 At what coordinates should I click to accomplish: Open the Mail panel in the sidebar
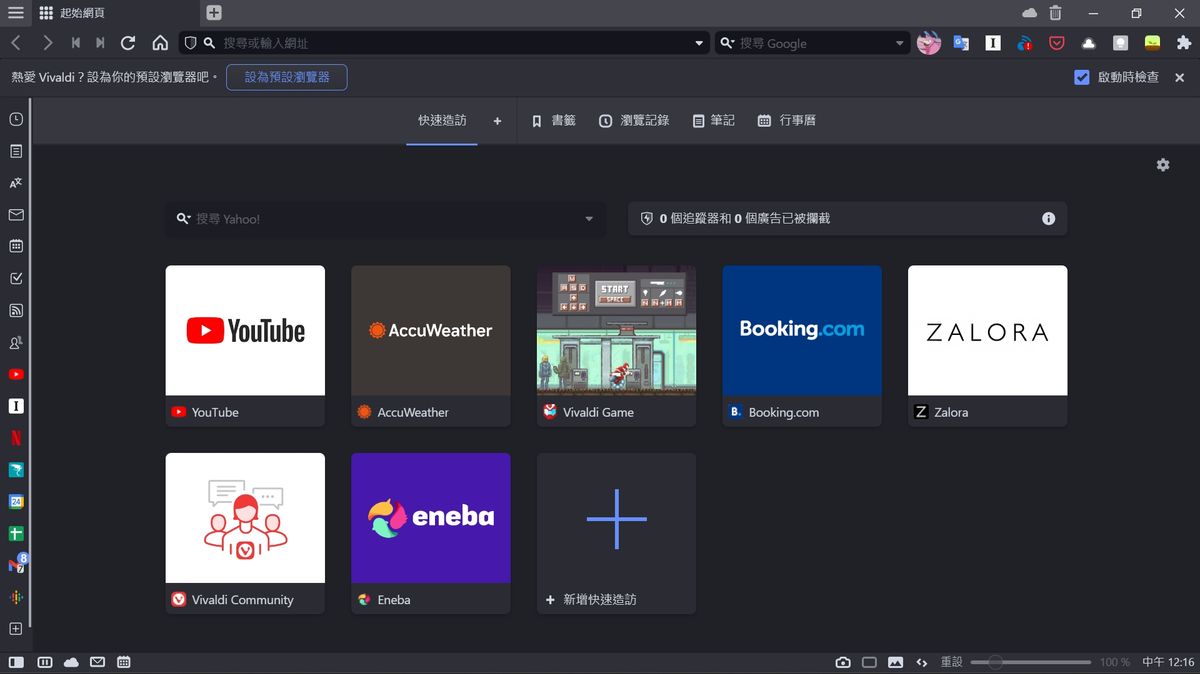(16, 215)
